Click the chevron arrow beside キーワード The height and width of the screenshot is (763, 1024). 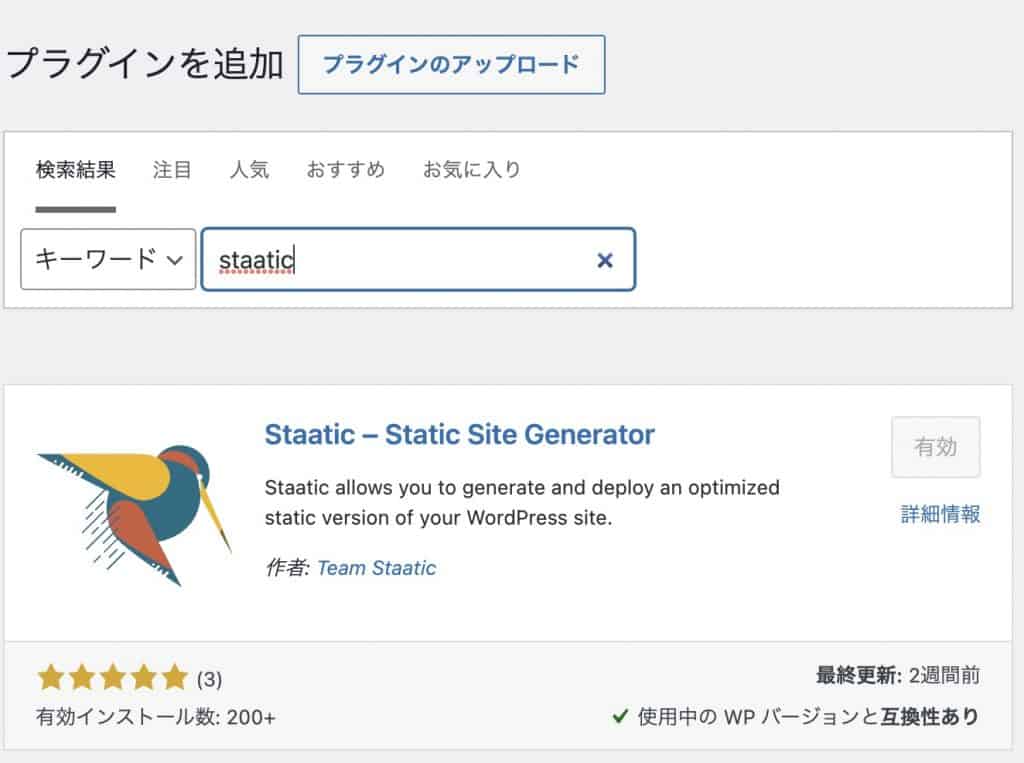(x=174, y=260)
